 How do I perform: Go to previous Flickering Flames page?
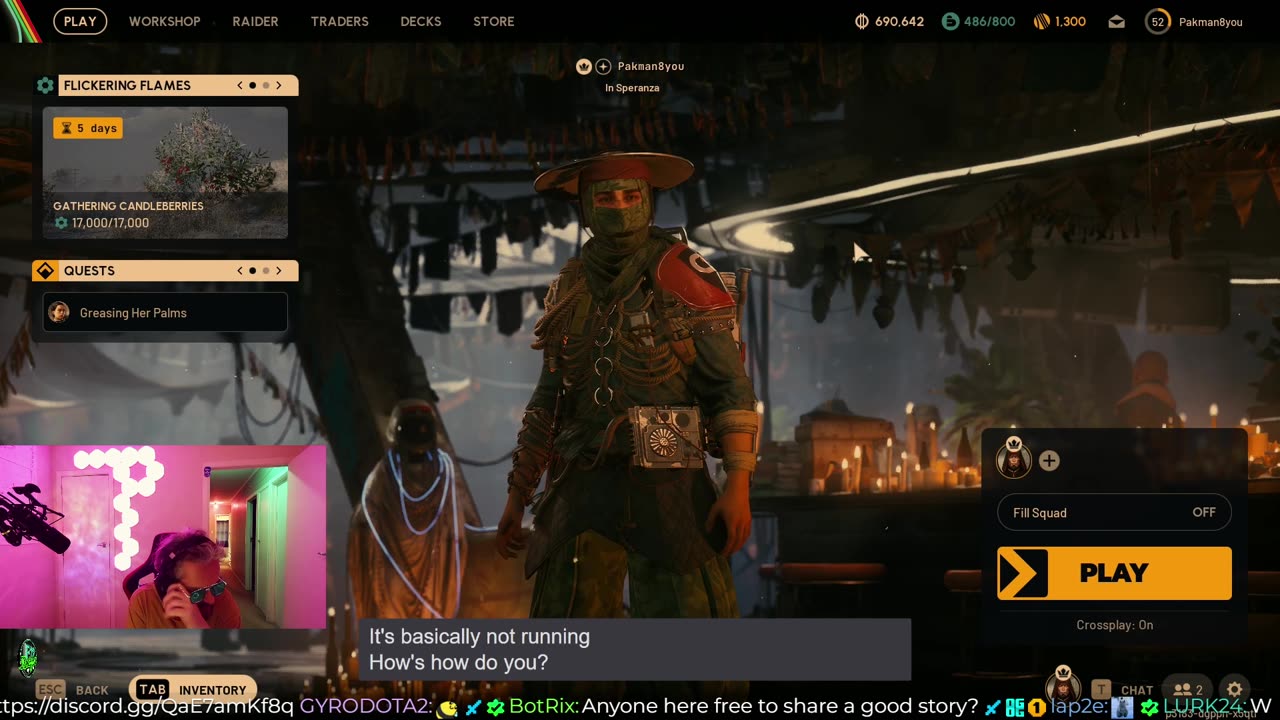tap(240, 85)
